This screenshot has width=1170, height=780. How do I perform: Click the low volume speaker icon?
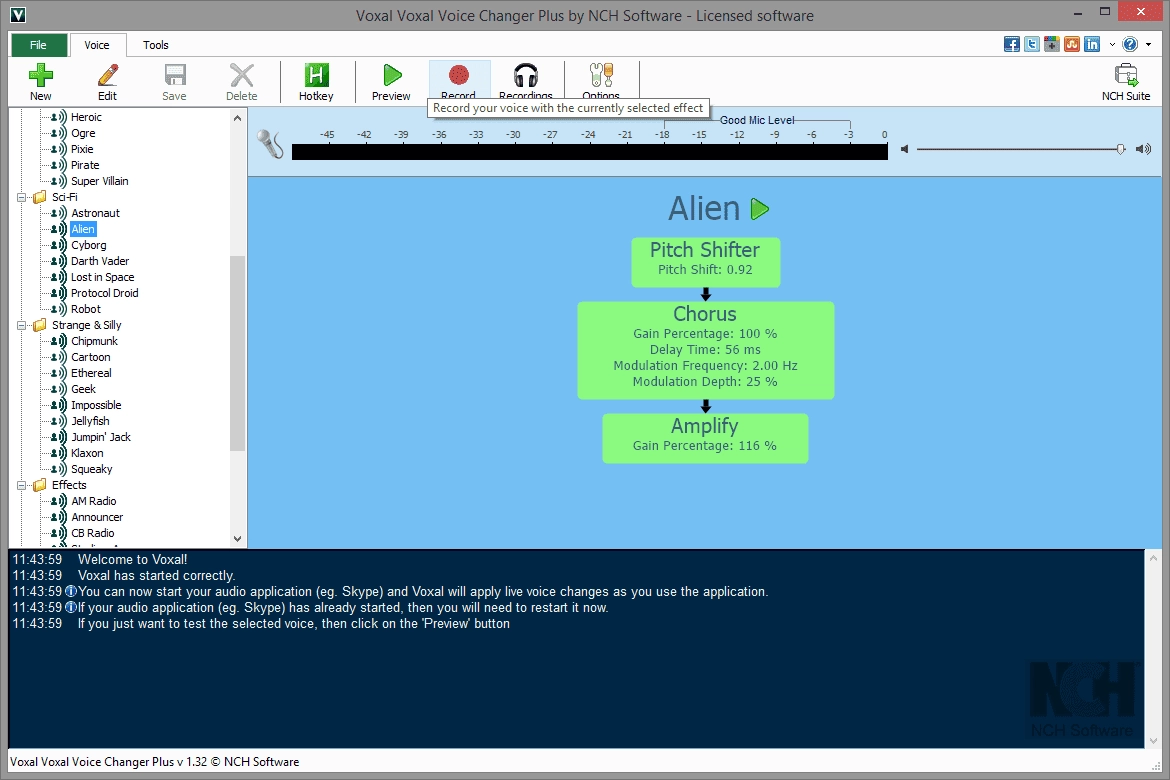(x=904, y=149)
